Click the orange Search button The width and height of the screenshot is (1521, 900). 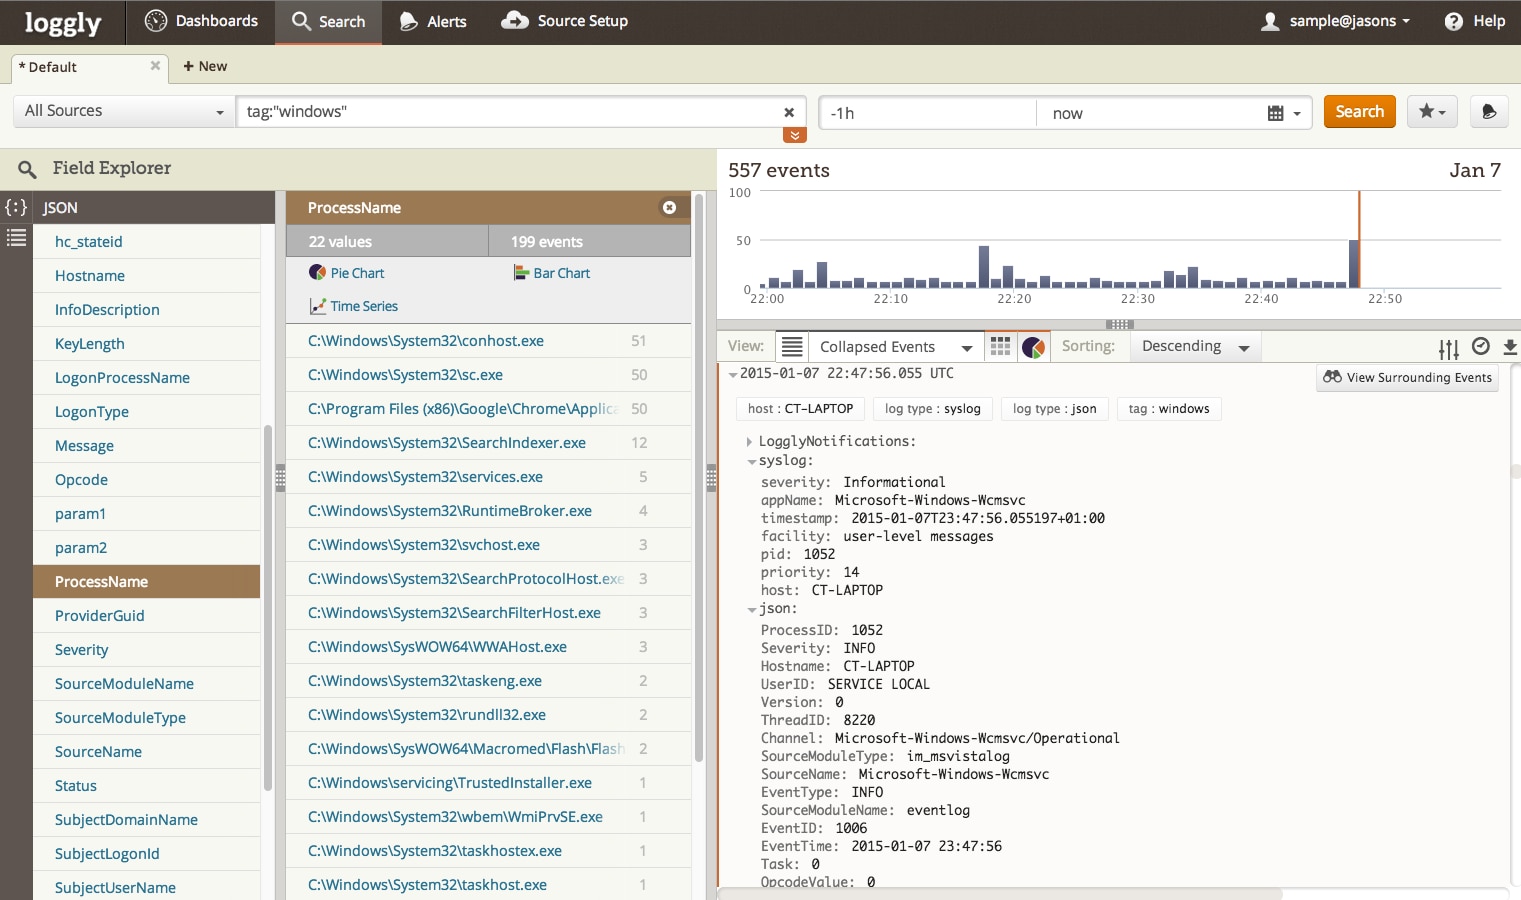click(x=1358, y=111)
